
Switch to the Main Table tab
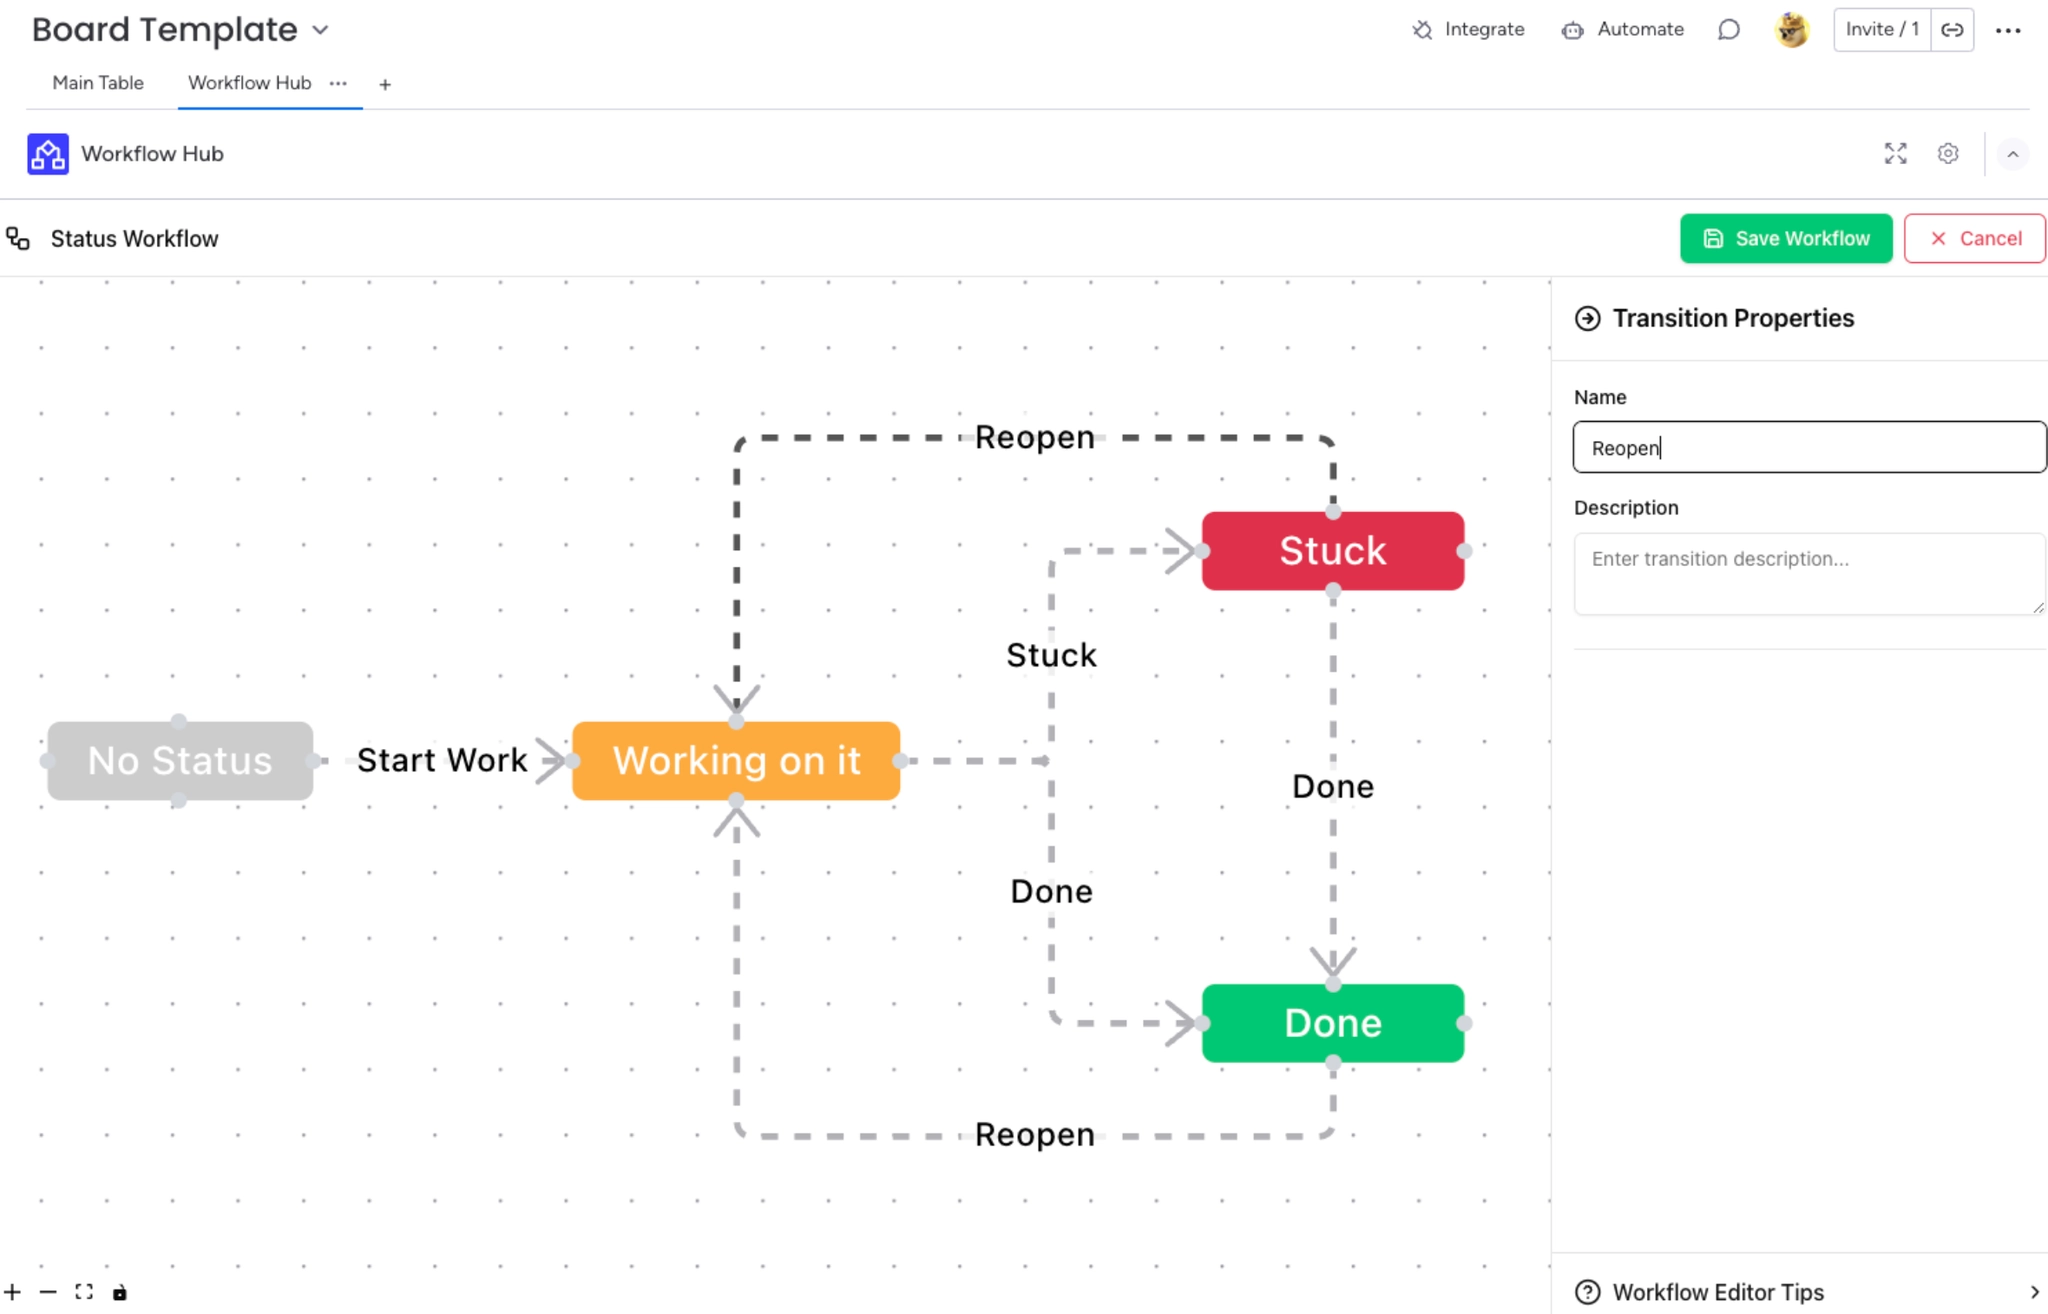click(97, 83)
